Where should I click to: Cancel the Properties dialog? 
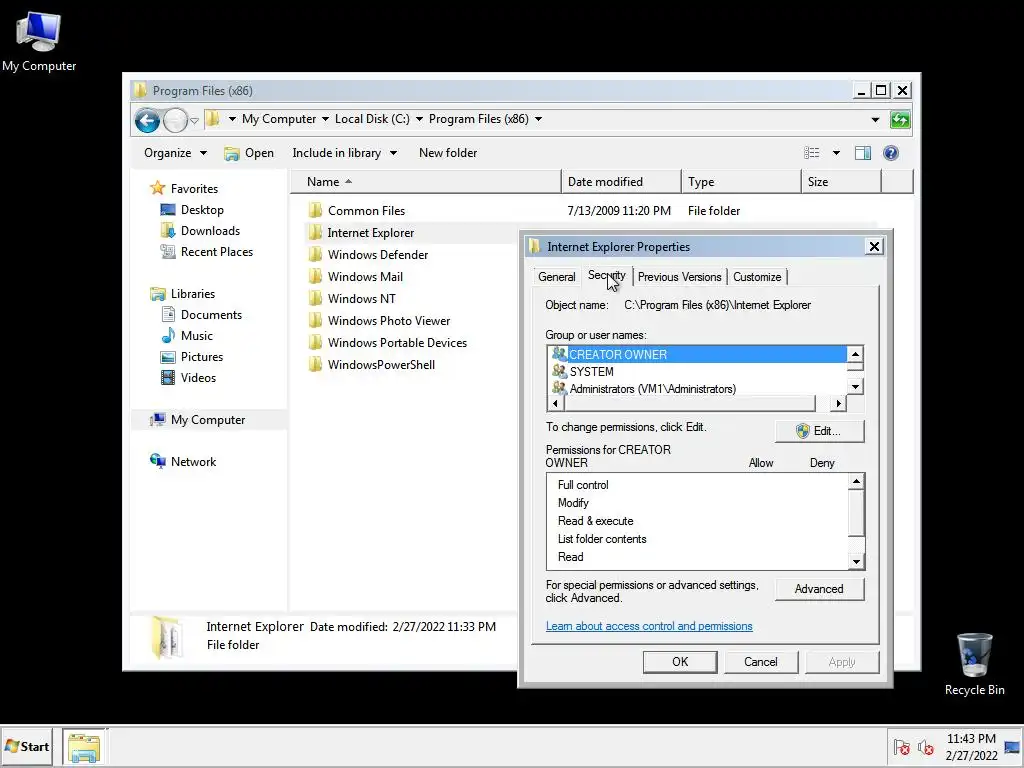pyautogui.click(x=761, y=662)
